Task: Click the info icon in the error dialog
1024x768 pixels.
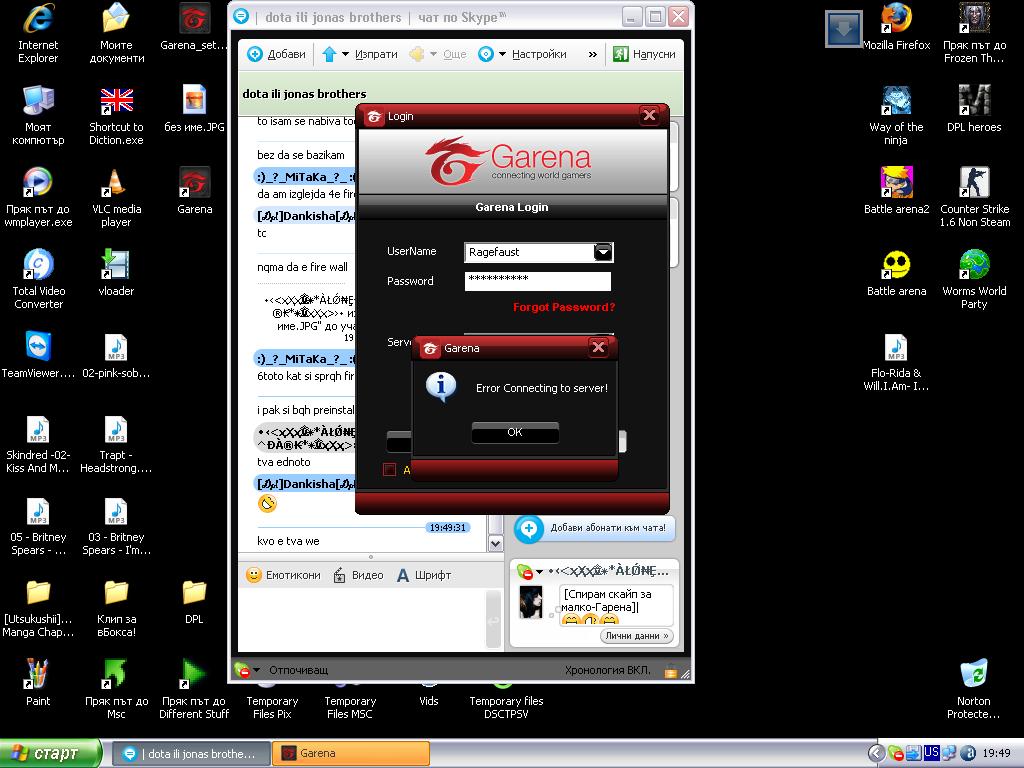Action: (x=441, y=387)
